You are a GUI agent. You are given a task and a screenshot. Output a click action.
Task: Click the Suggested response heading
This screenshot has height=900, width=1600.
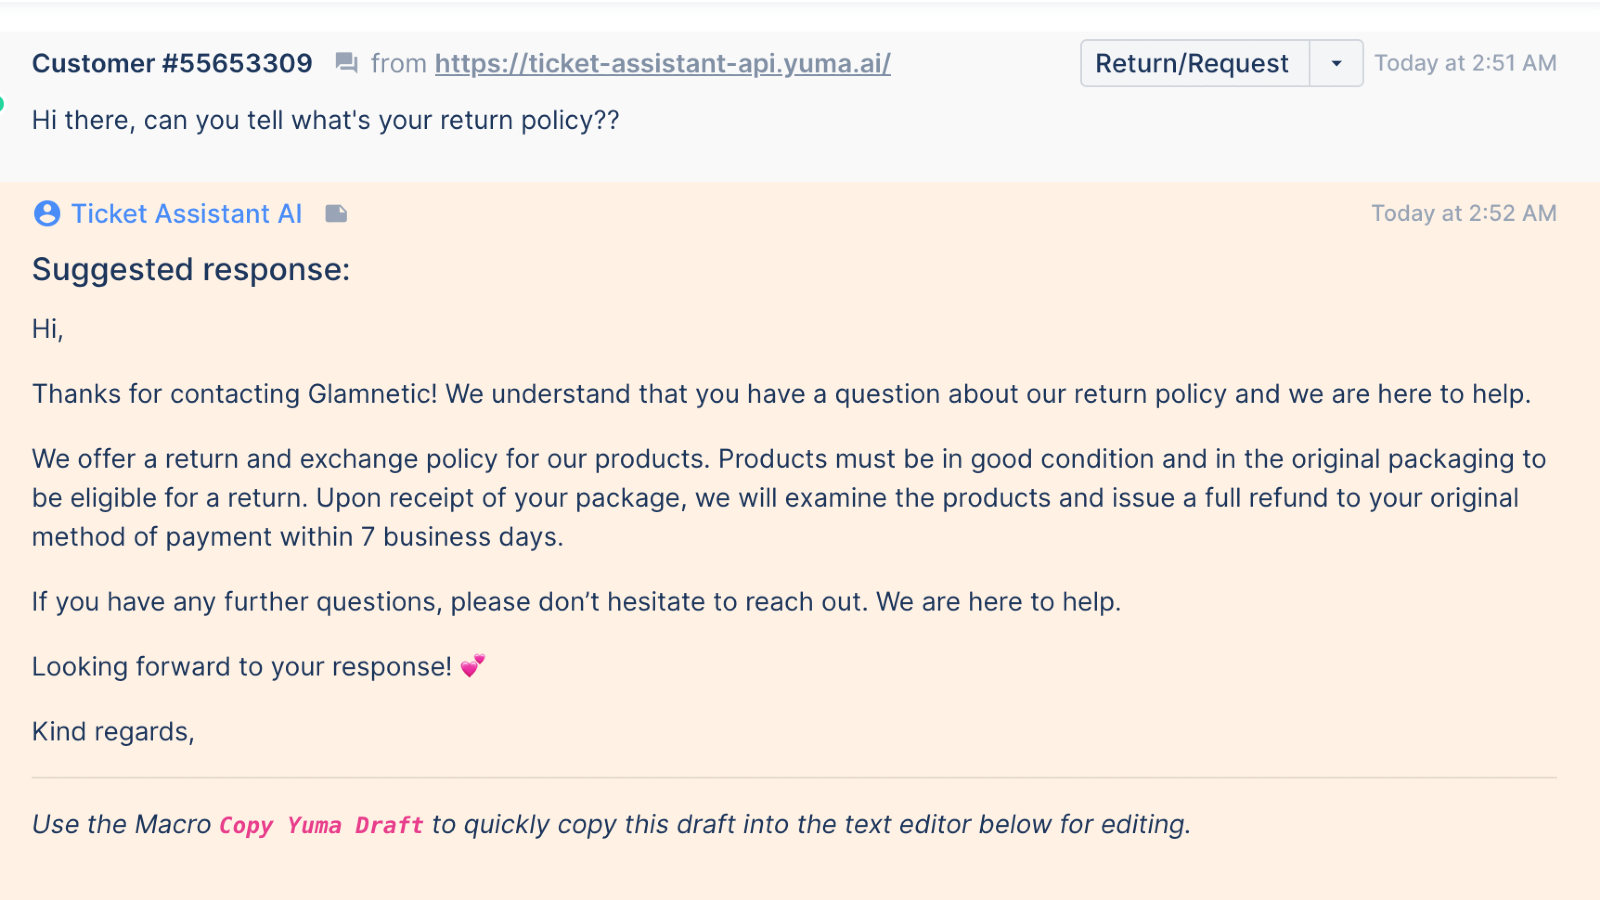tap(191, 270)
